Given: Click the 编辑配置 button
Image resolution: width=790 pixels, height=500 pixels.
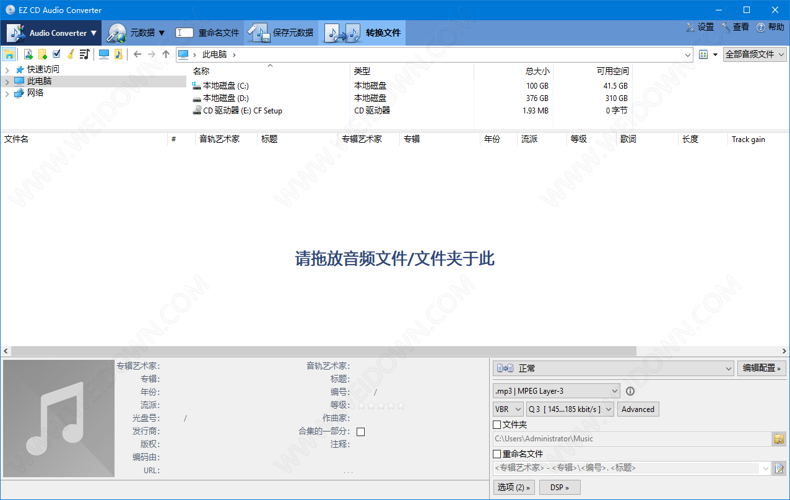Looking at the screenshot, I should (x=761, y=368).
